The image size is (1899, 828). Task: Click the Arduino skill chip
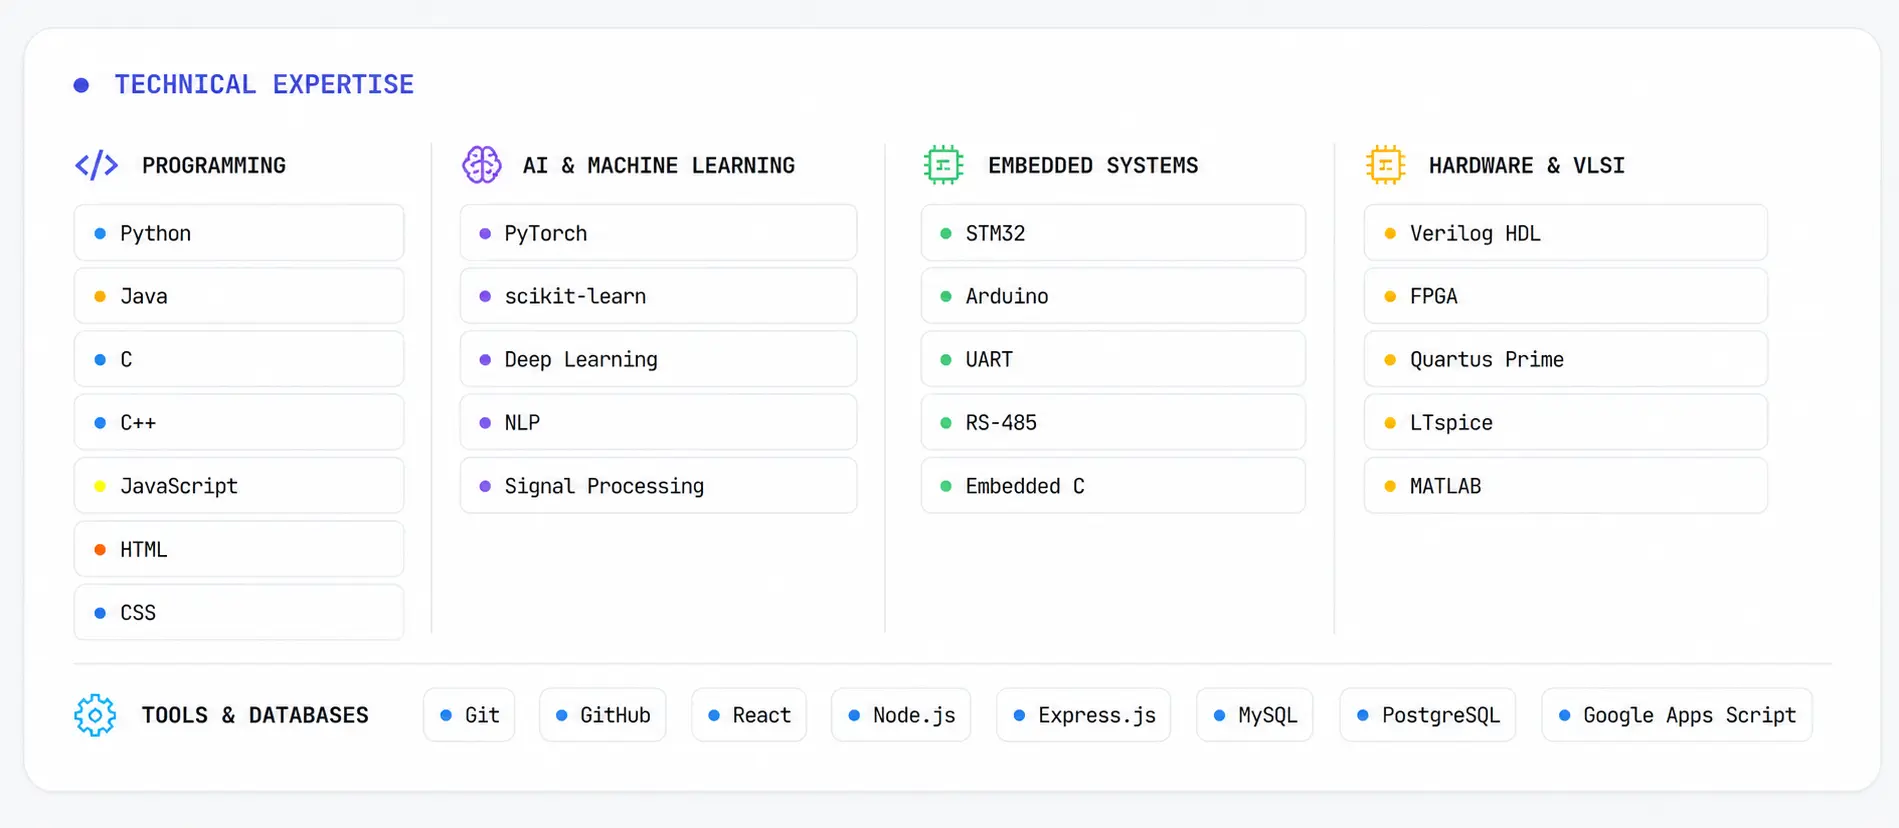pyautogui.click(x=1113, y=296)
